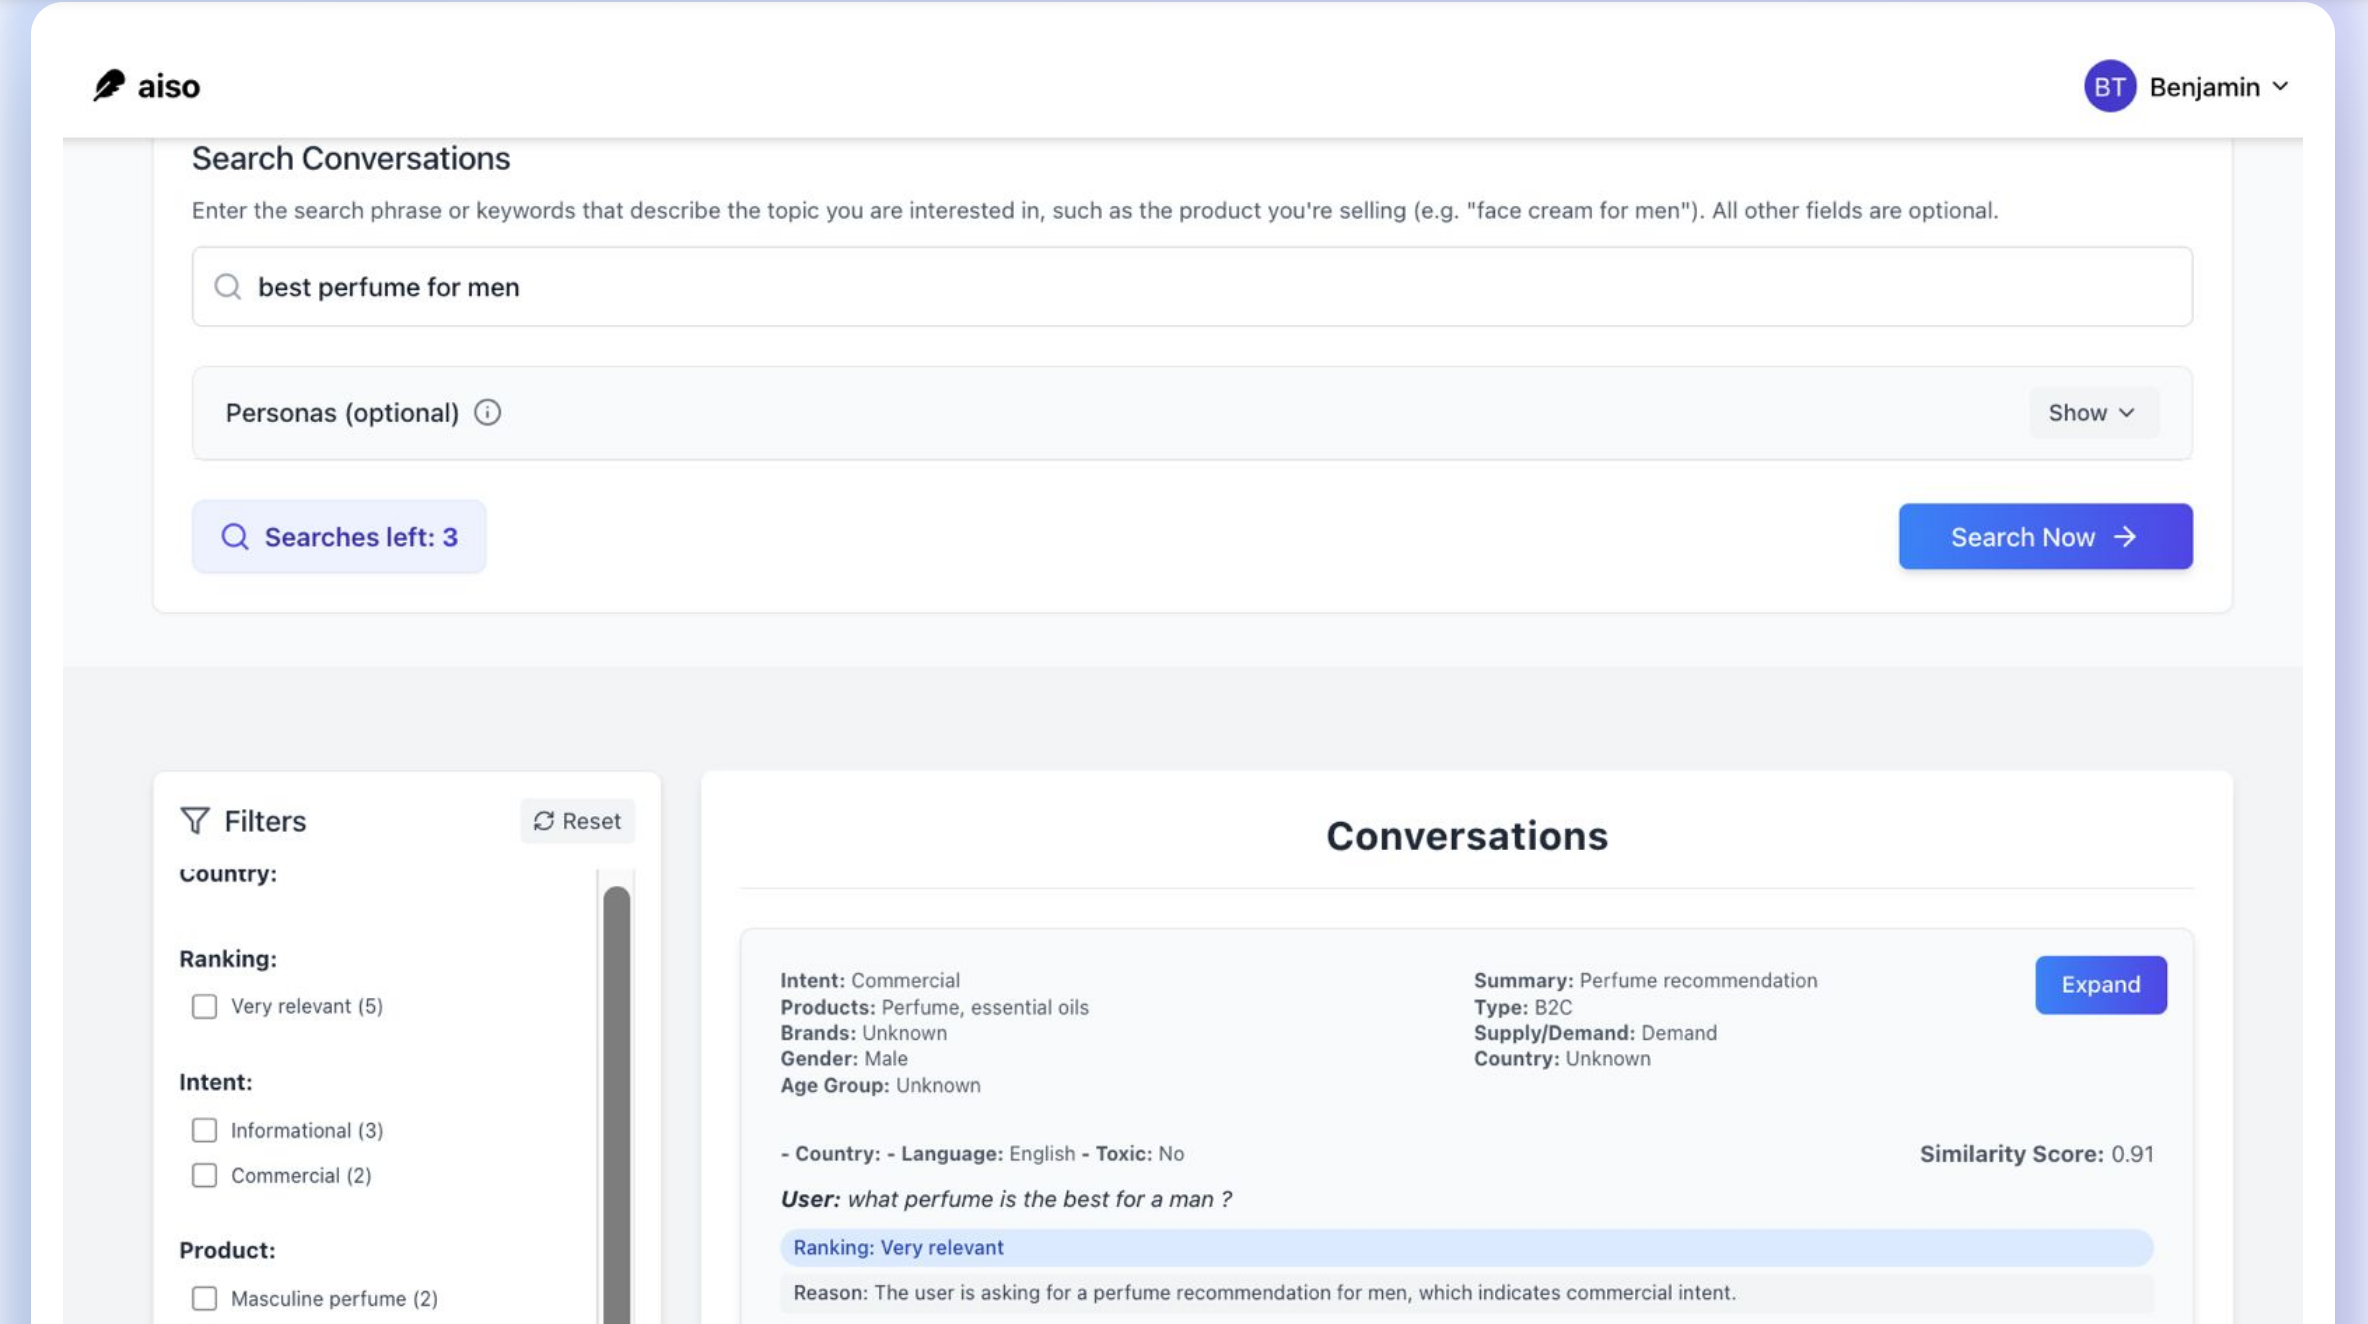Expand the first conversation card
2368x1324 pixels.
pyautogui.click(x=2100, y=985)
